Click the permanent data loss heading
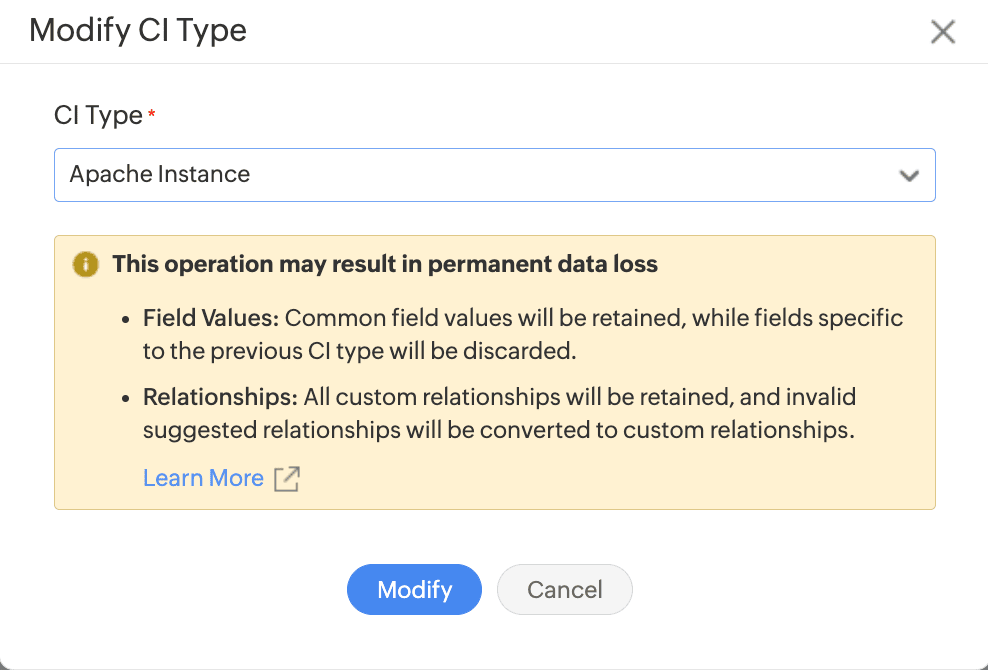This screenshot has height=670, width=988. tap(385, 265)
